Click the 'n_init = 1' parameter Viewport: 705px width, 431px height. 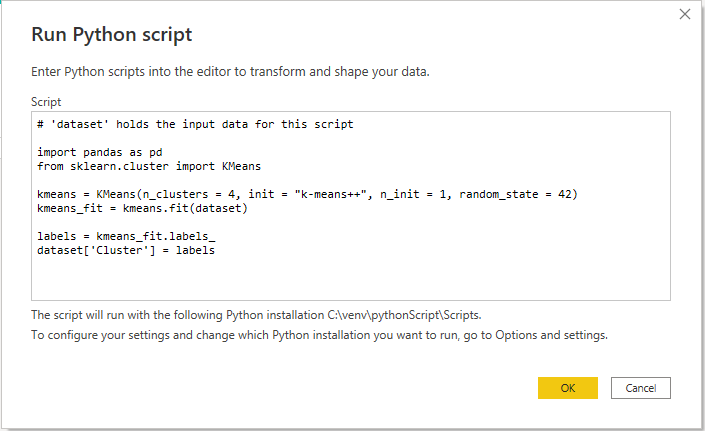click(412, 194)
